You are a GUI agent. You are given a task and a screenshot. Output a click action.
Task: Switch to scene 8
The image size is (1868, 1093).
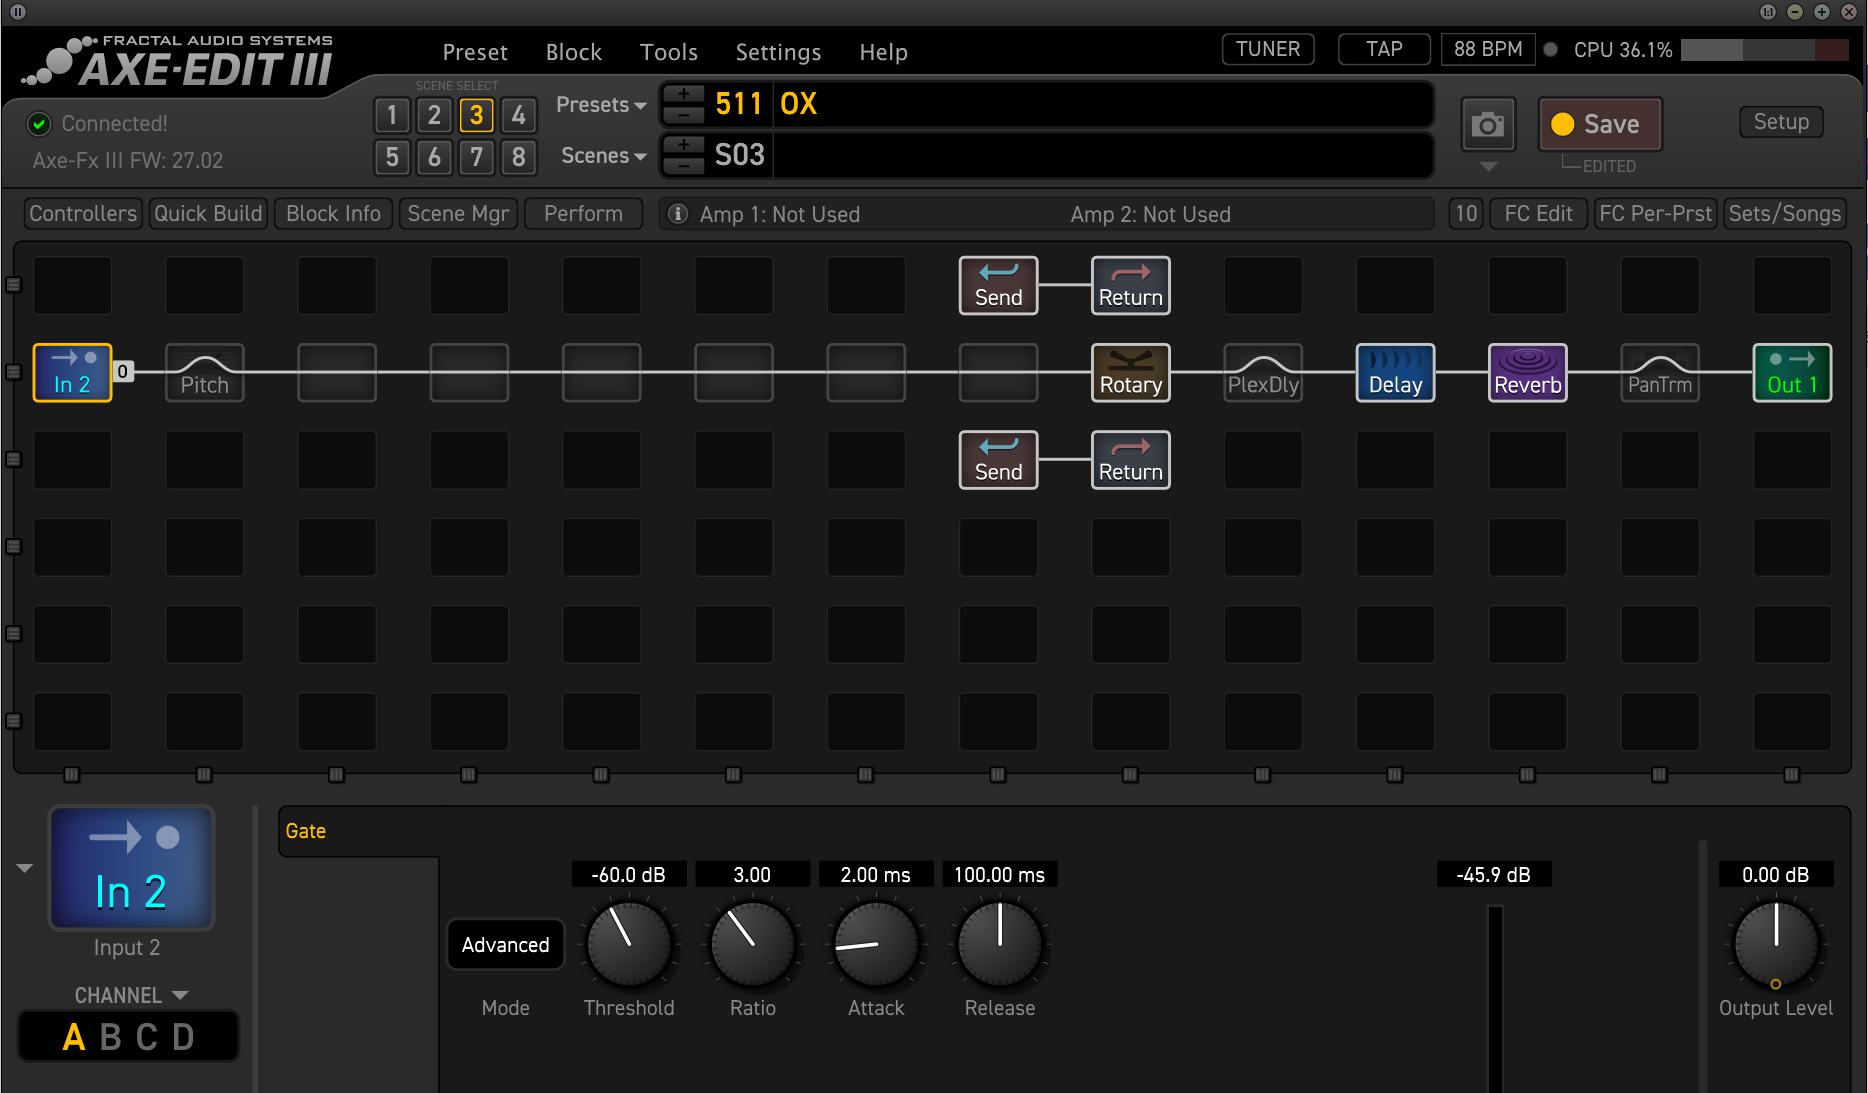coord(518,157)
